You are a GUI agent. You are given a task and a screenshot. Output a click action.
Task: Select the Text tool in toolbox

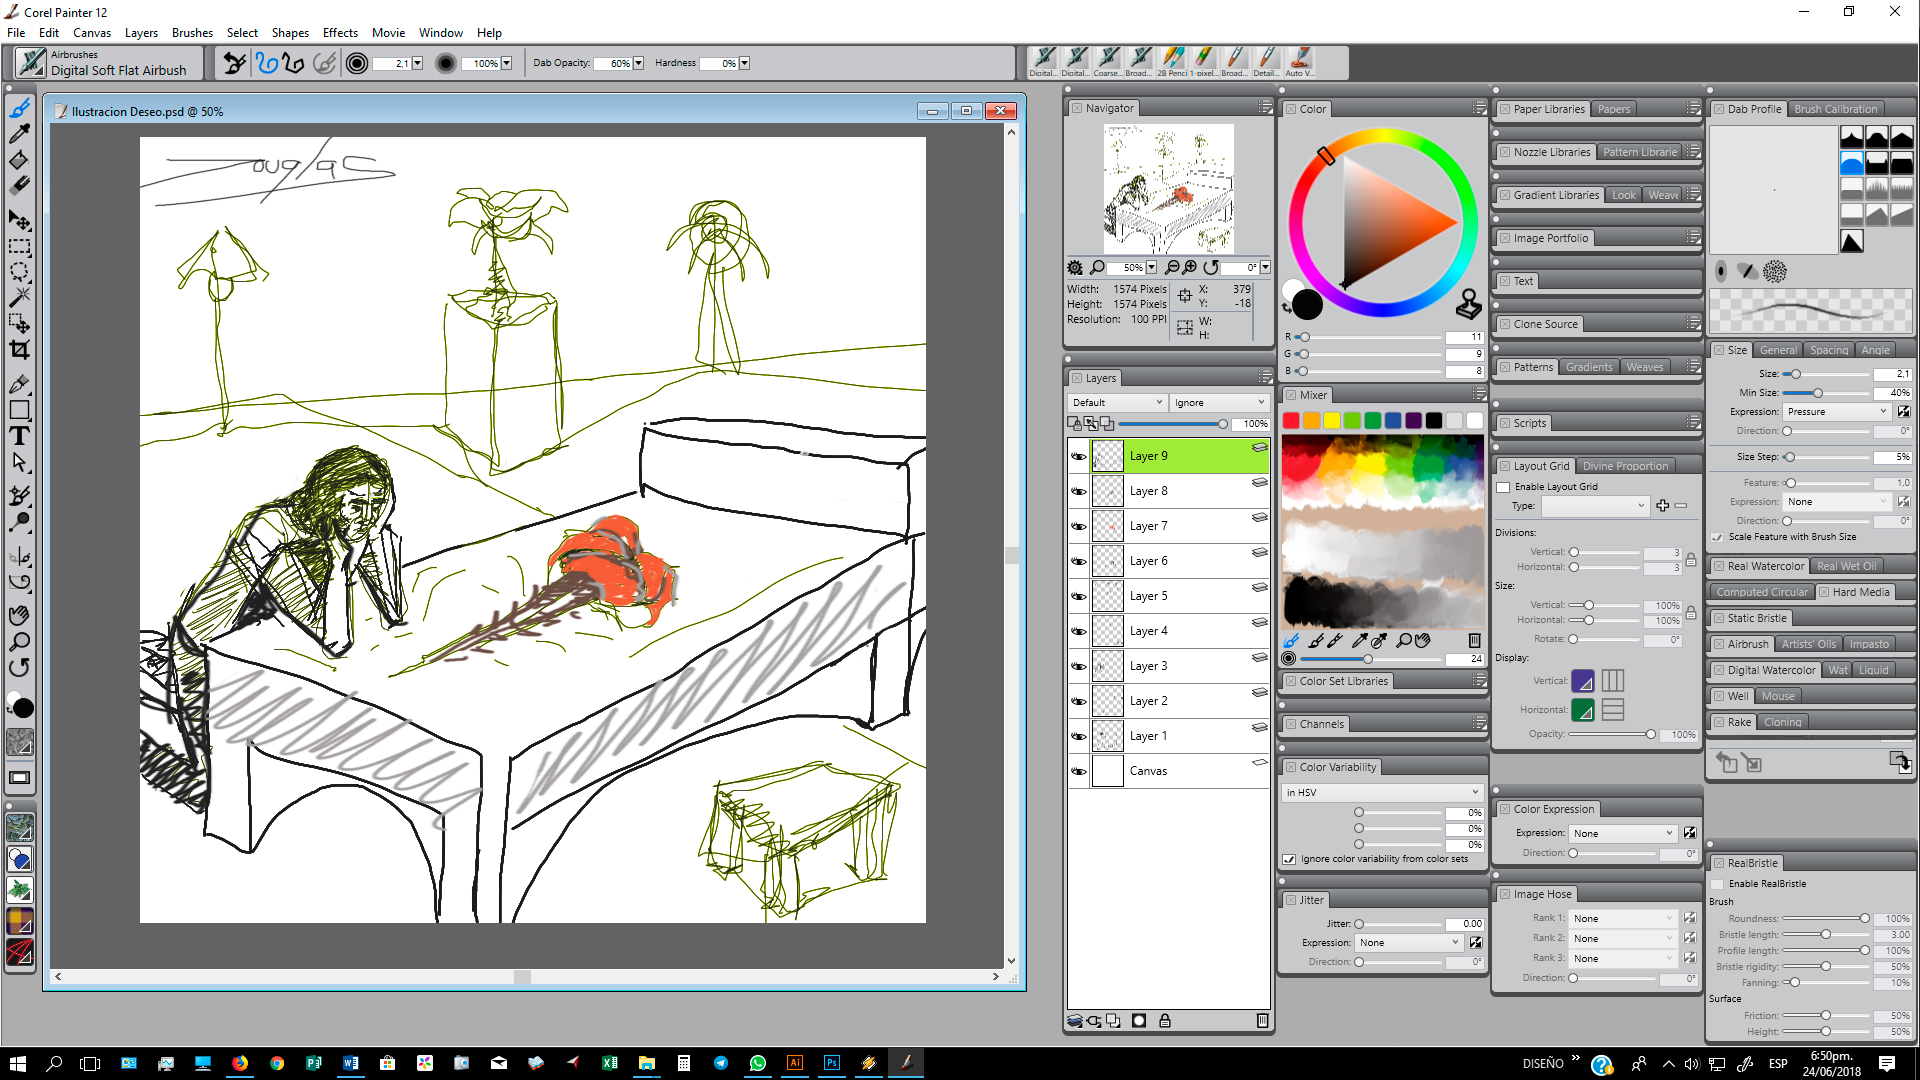19,436
